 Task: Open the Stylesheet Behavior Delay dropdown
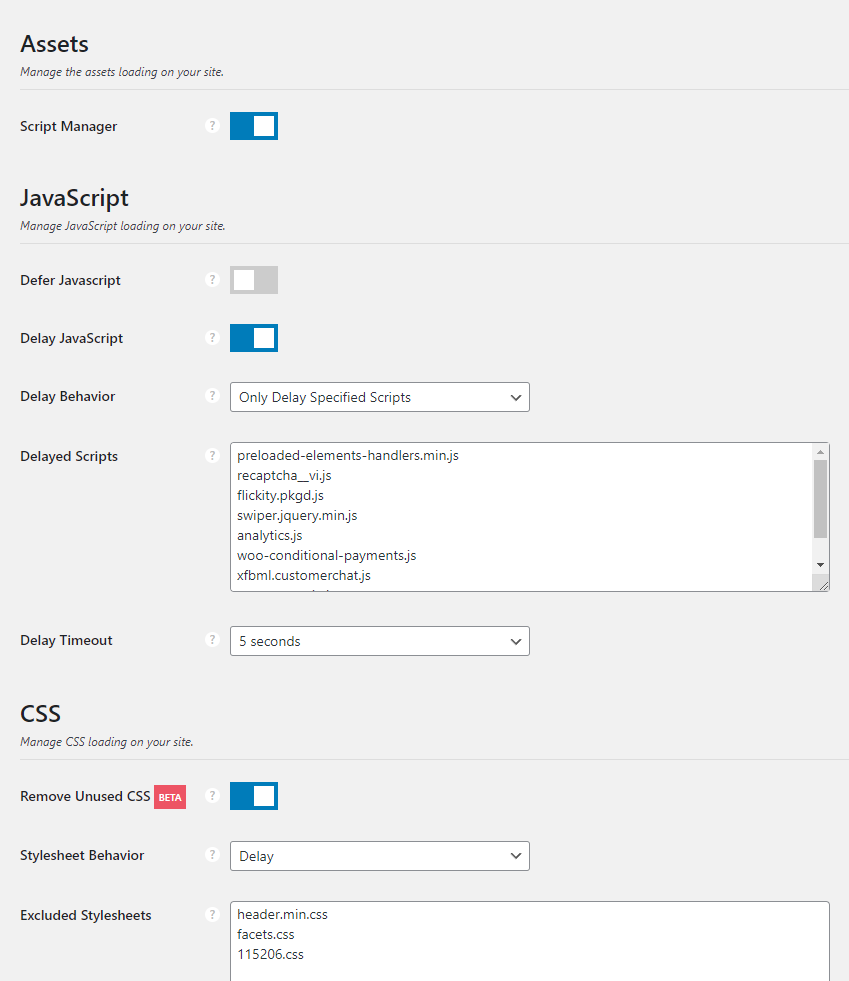click(380, 856)
